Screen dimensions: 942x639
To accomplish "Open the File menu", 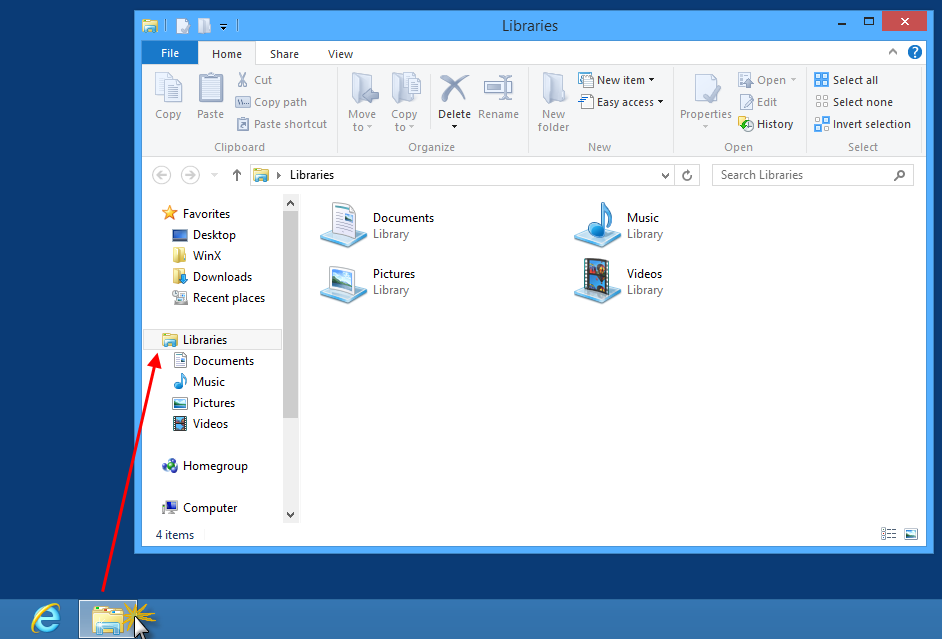I will [x=169, y=52].
